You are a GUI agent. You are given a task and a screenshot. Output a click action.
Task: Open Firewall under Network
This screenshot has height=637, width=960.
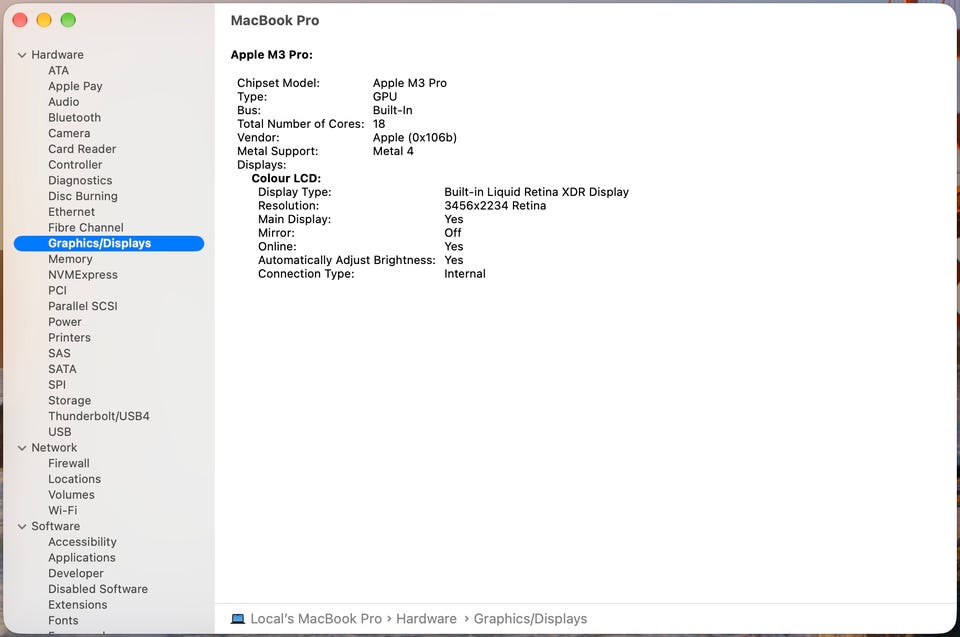(69, 464)
